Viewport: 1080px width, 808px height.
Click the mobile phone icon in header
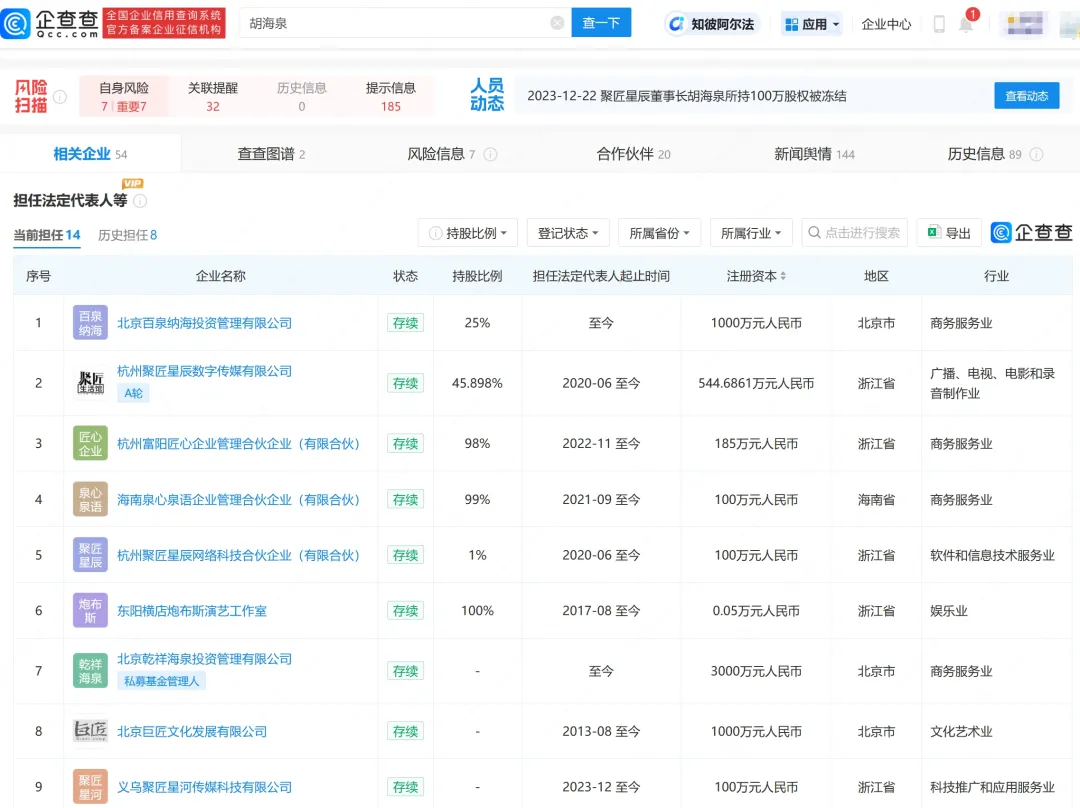[939, 24]
